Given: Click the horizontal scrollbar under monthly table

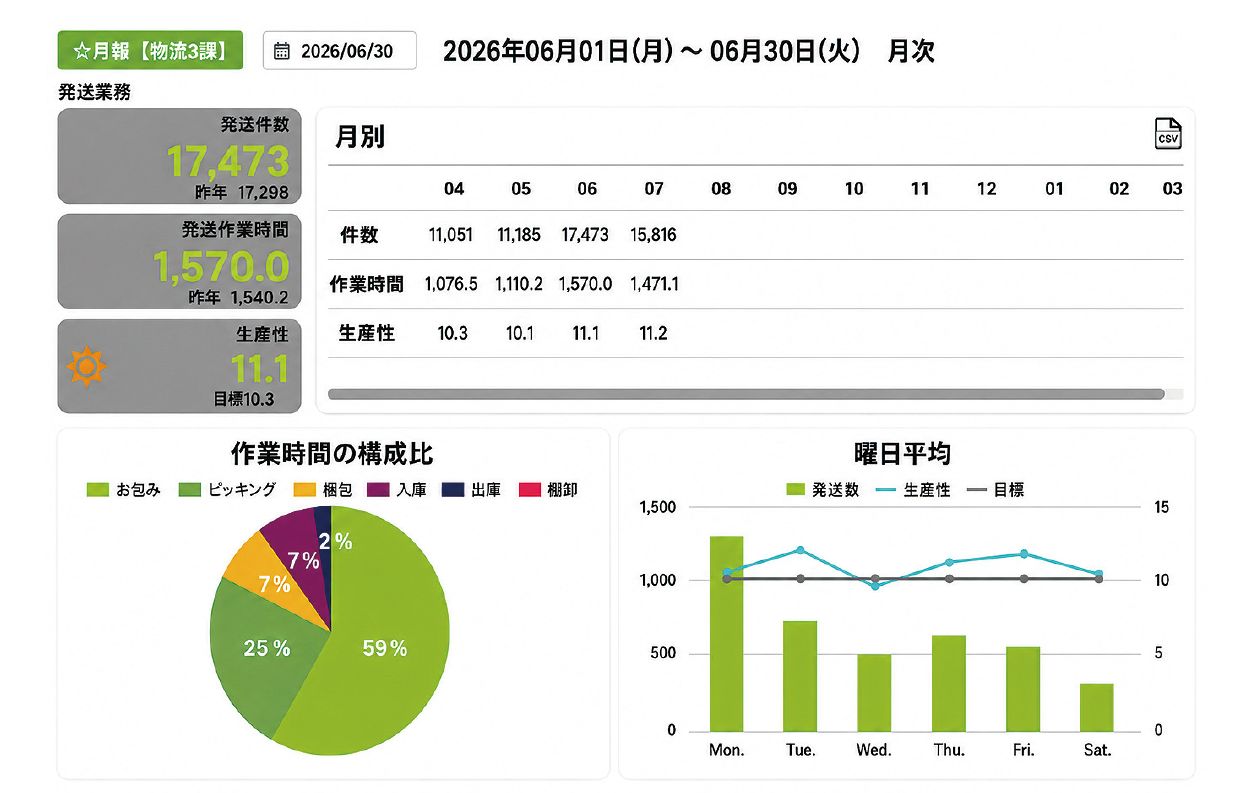Looking at the screenshot, I should click(x=746, y=394).
